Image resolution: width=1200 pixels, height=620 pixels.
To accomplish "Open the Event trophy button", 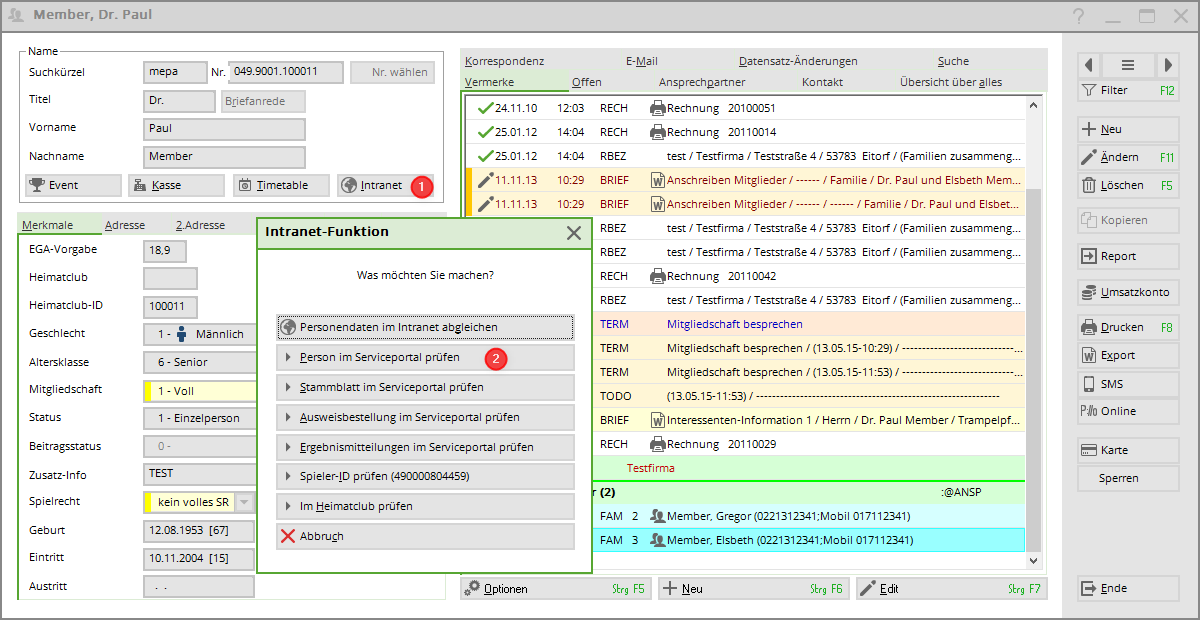I will point(72,185).
